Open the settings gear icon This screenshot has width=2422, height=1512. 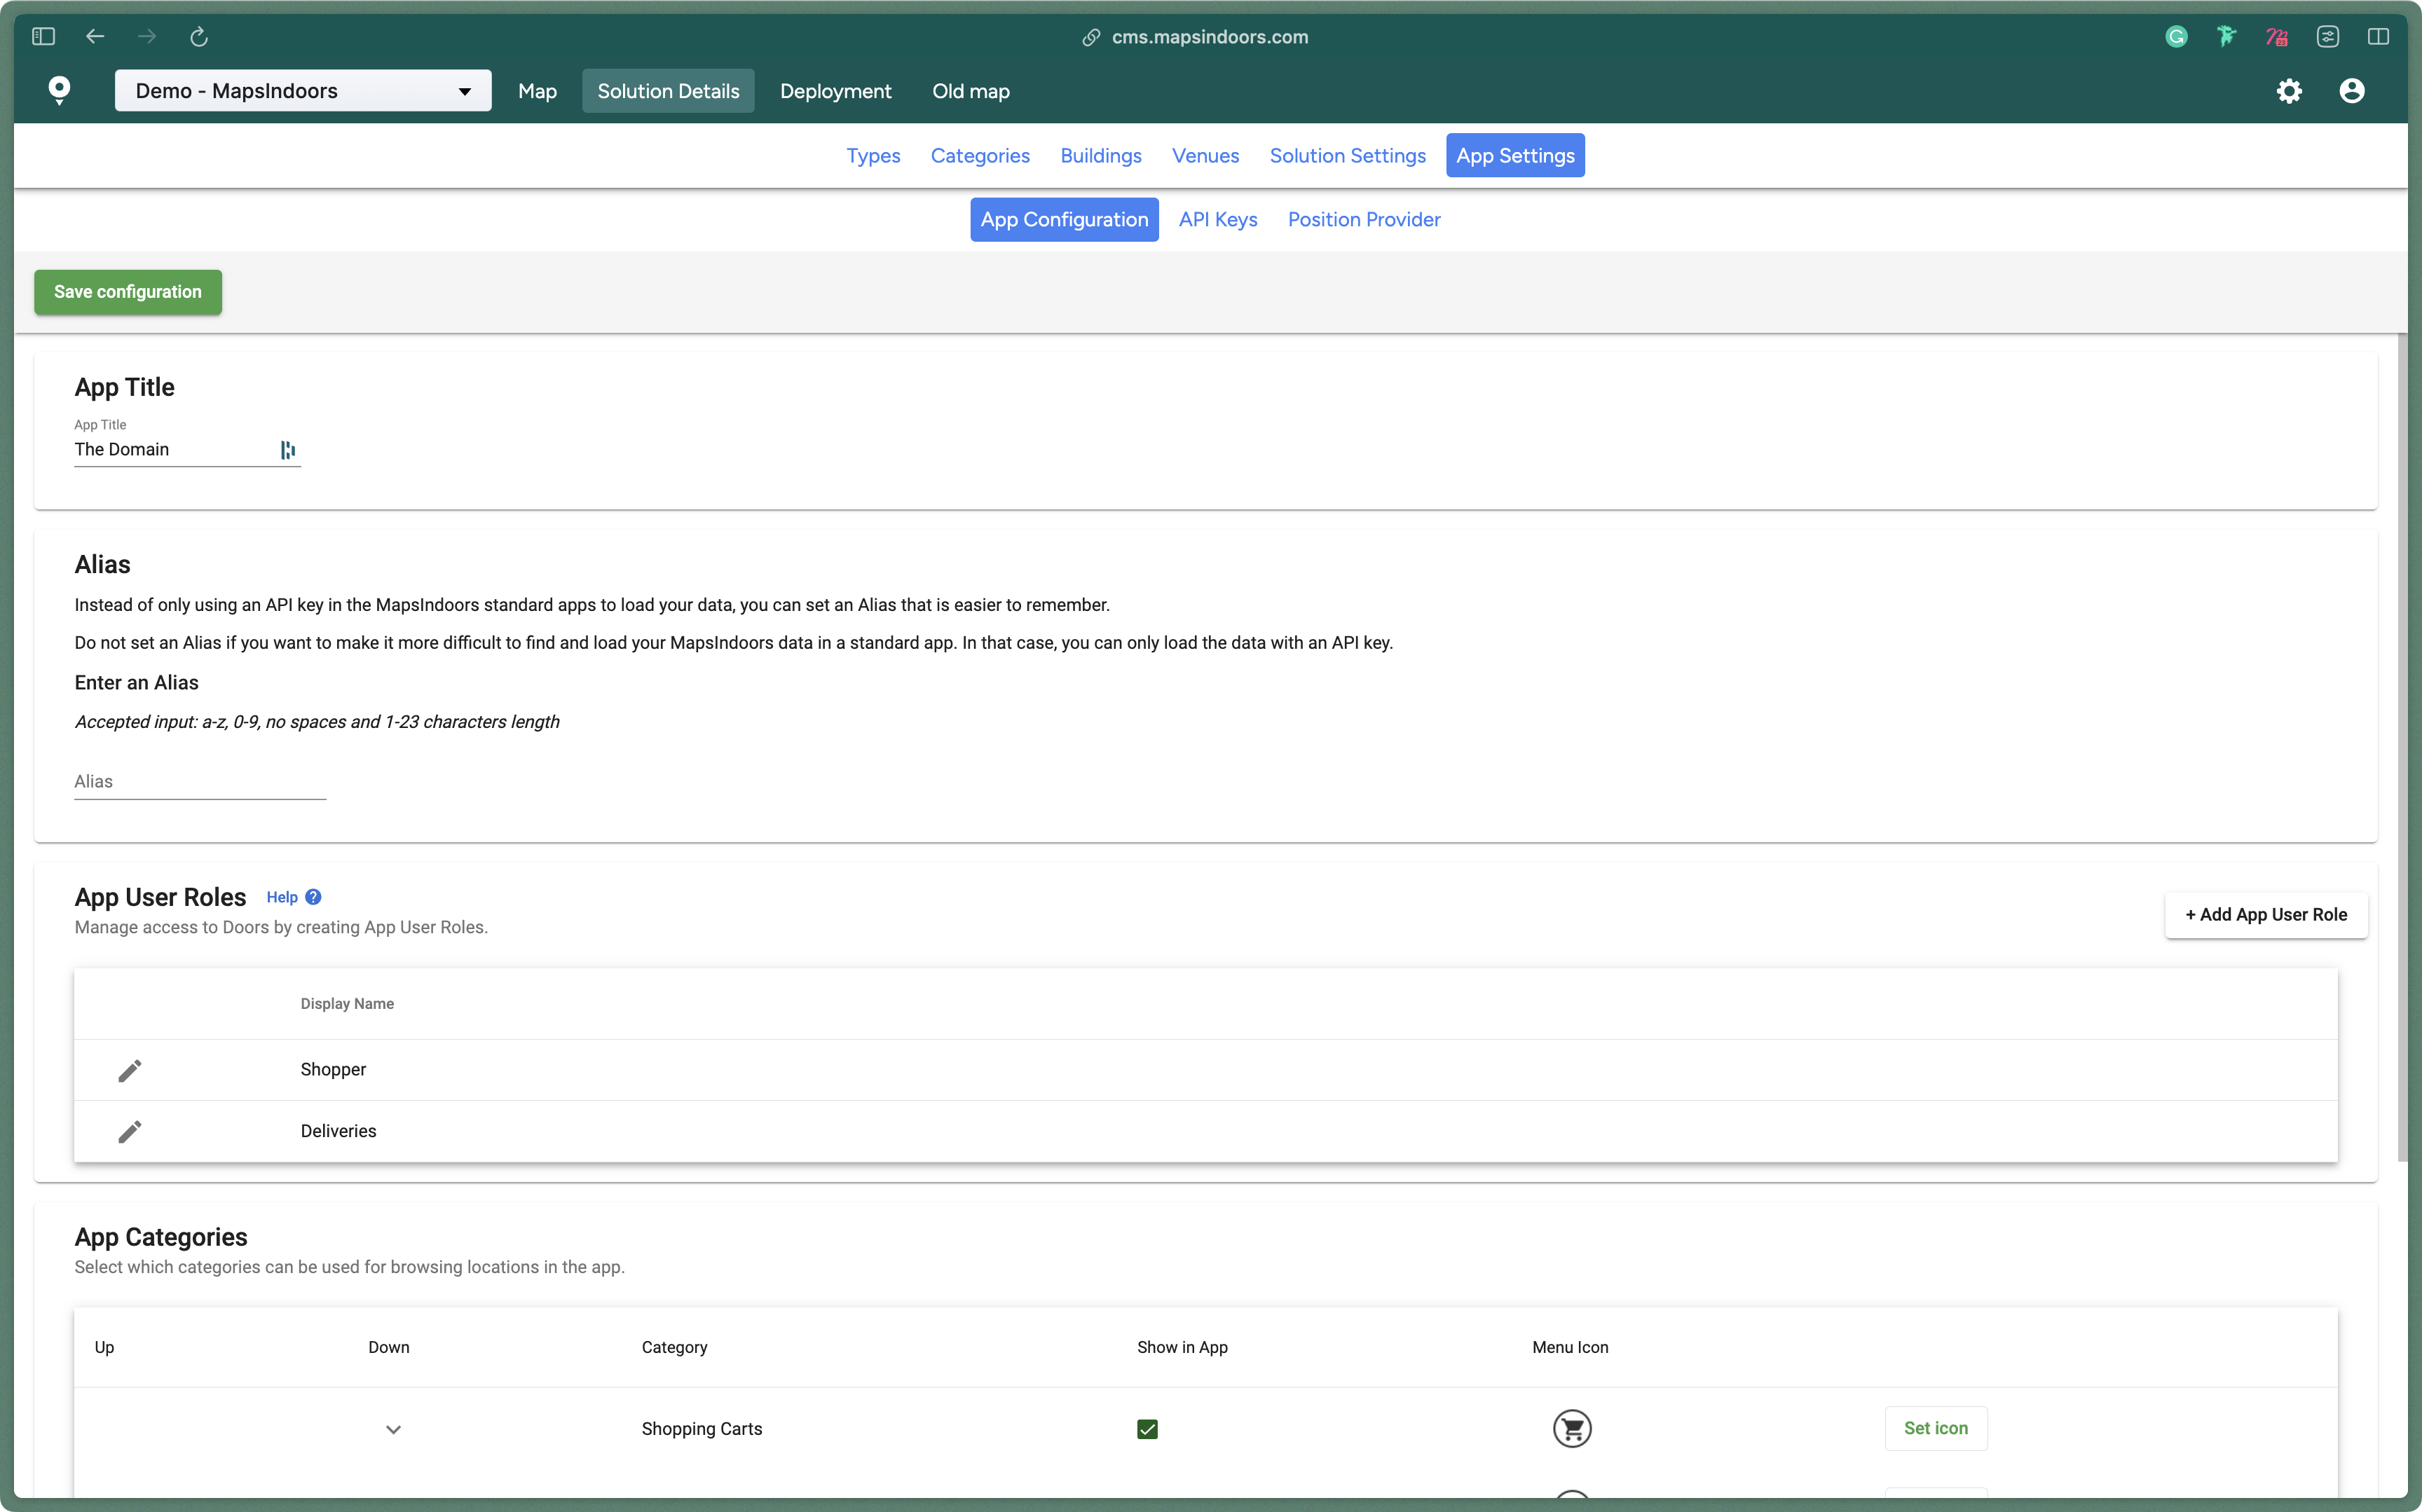point(2289,91)
